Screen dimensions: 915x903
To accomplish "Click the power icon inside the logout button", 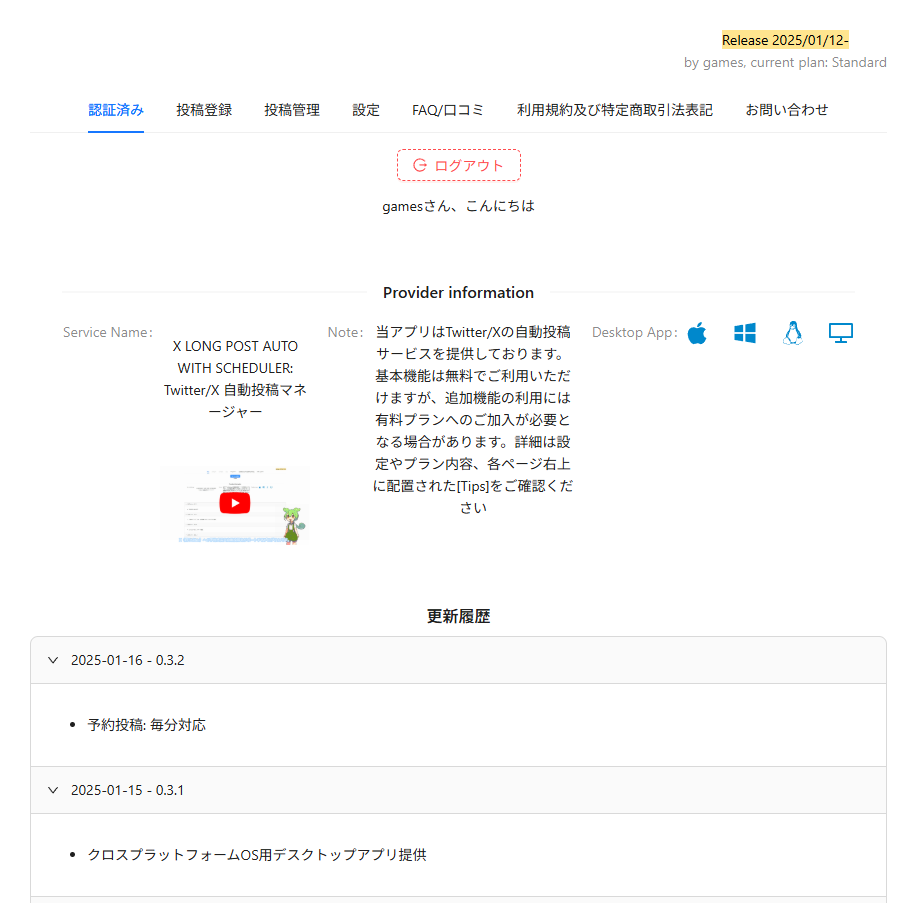I will (x=418, y=165).
